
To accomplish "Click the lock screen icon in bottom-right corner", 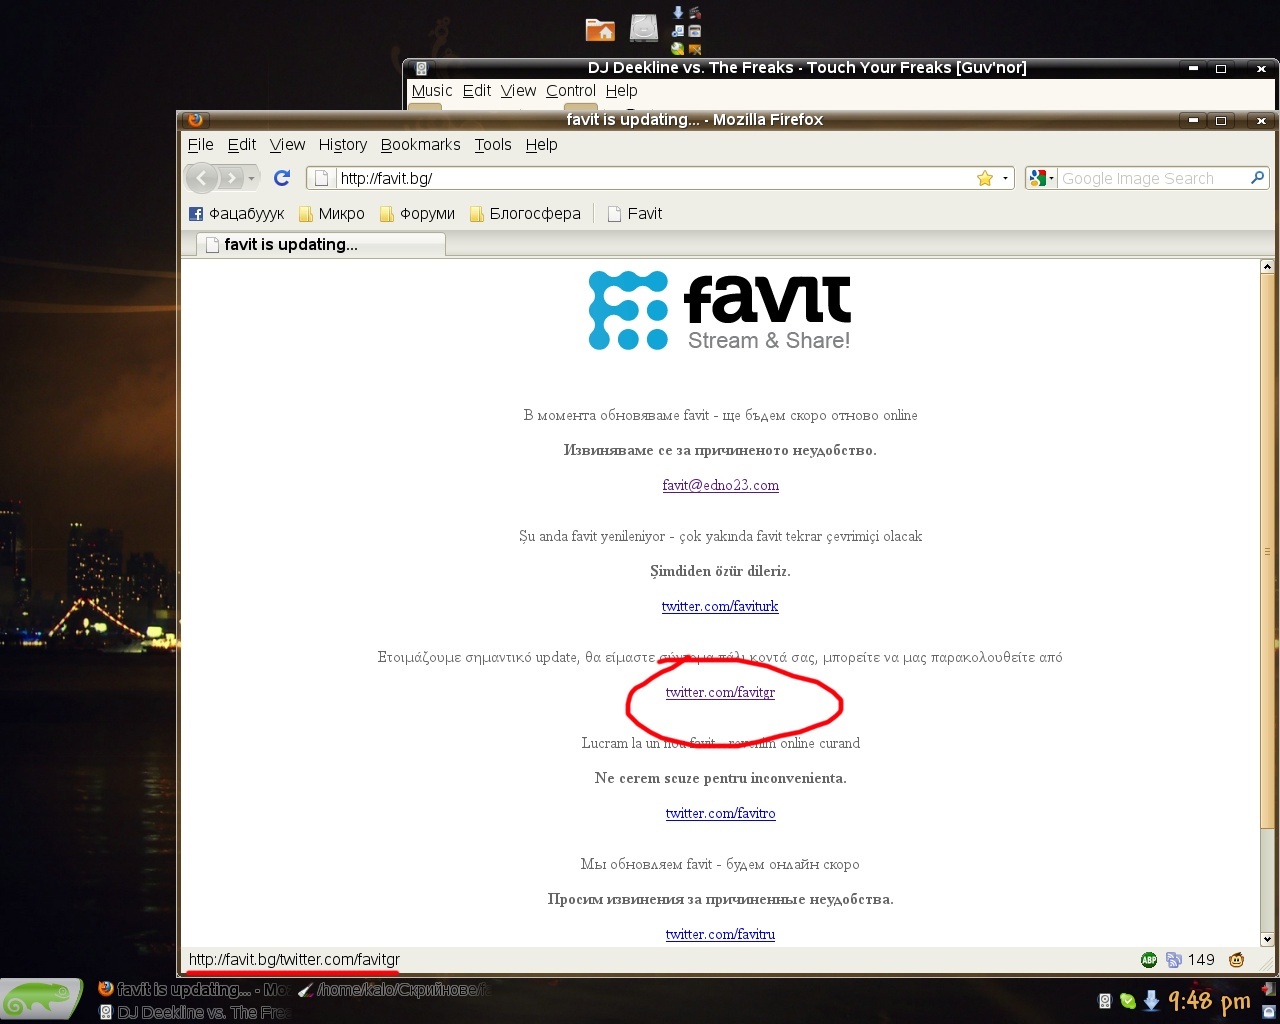I will (x=1269, y=1012).
